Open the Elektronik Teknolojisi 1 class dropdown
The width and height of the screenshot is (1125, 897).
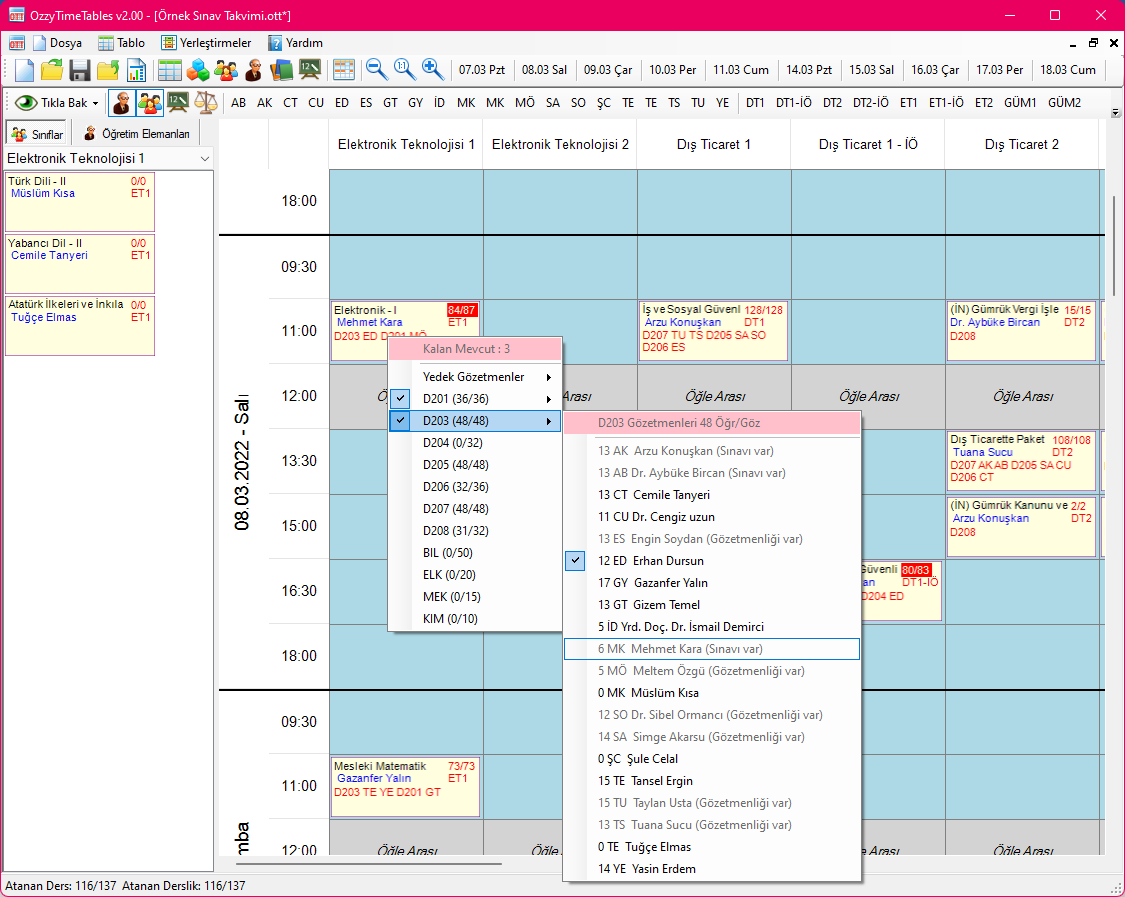tap(204, 159)
